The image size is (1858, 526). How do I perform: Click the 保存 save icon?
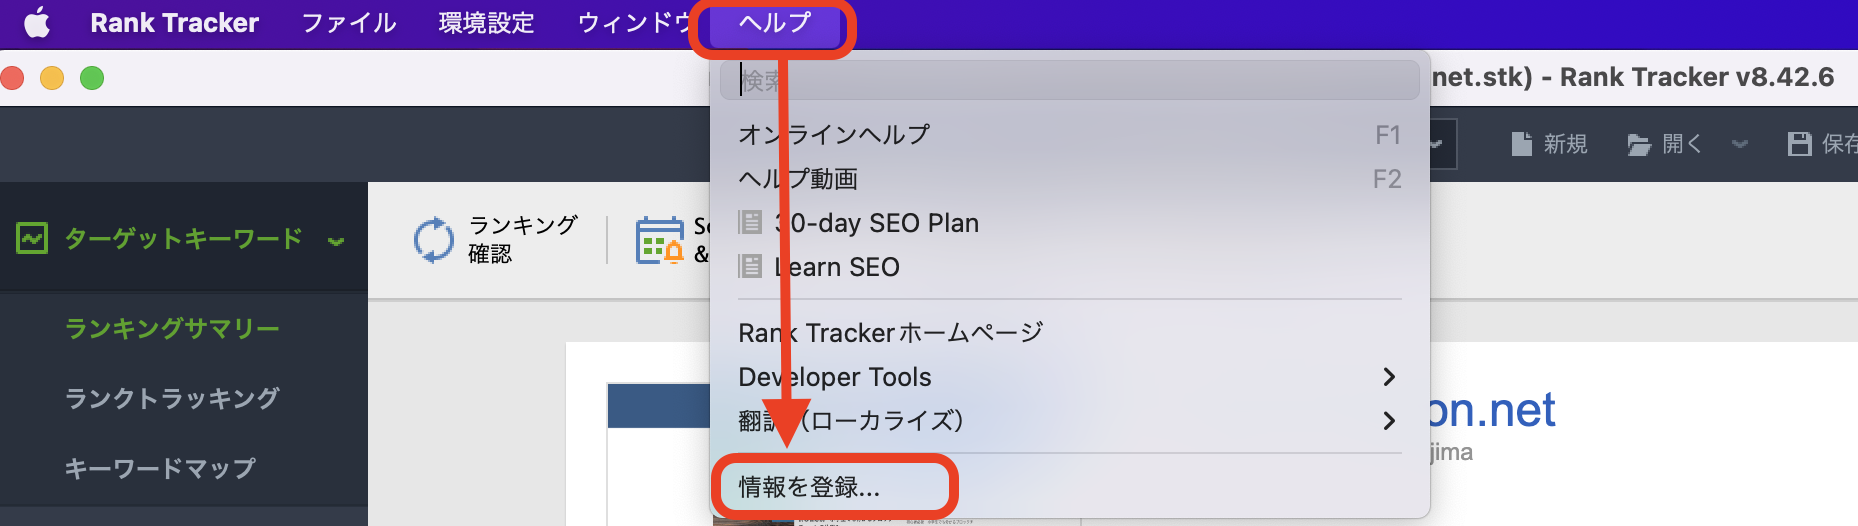tap(1799, 144)
